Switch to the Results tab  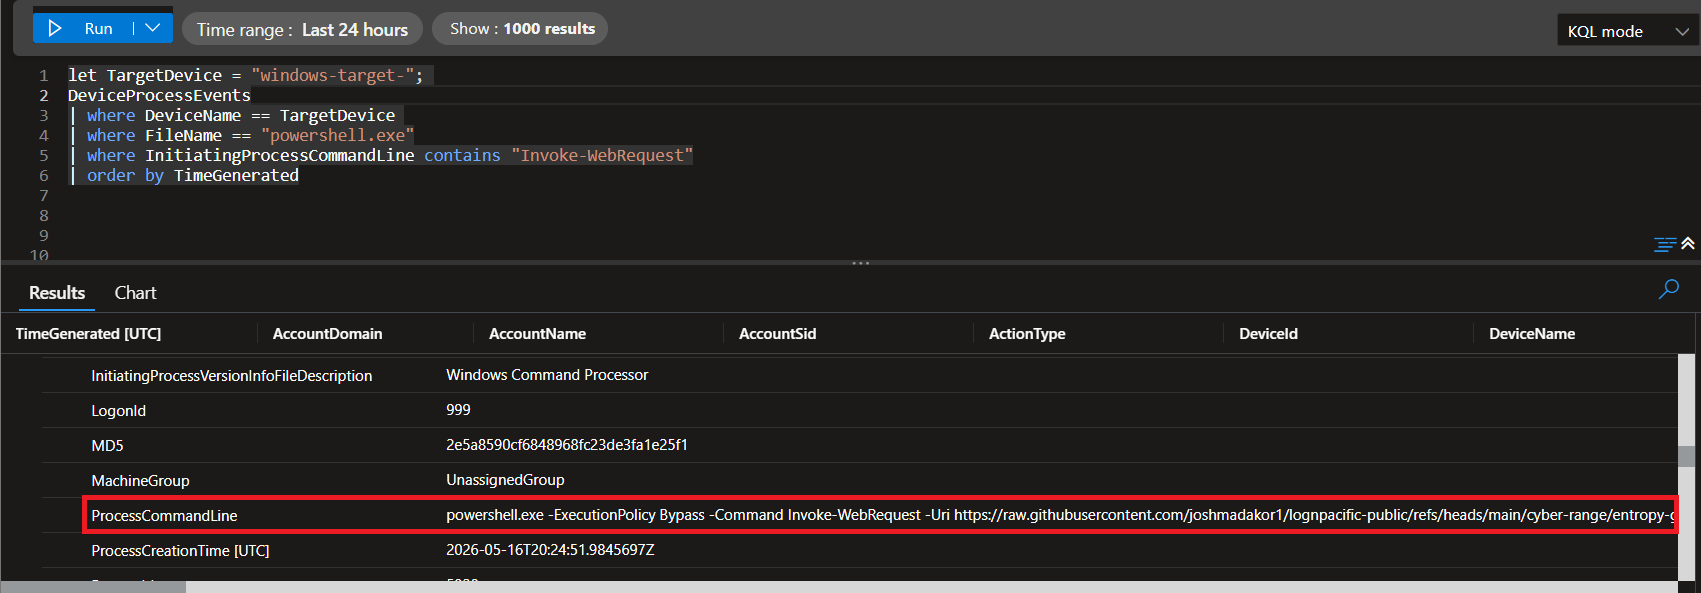tap(57, 293)
